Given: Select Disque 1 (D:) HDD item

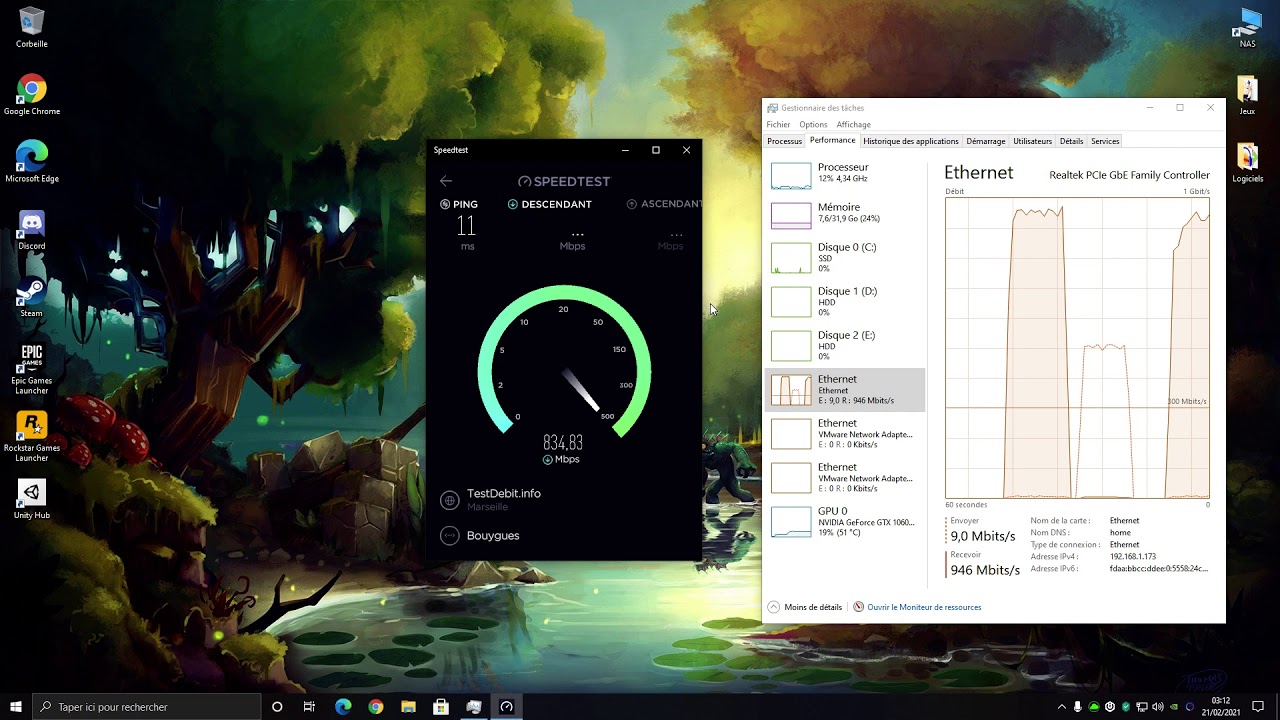Looking at the screenshot, I should coord(846,301).
